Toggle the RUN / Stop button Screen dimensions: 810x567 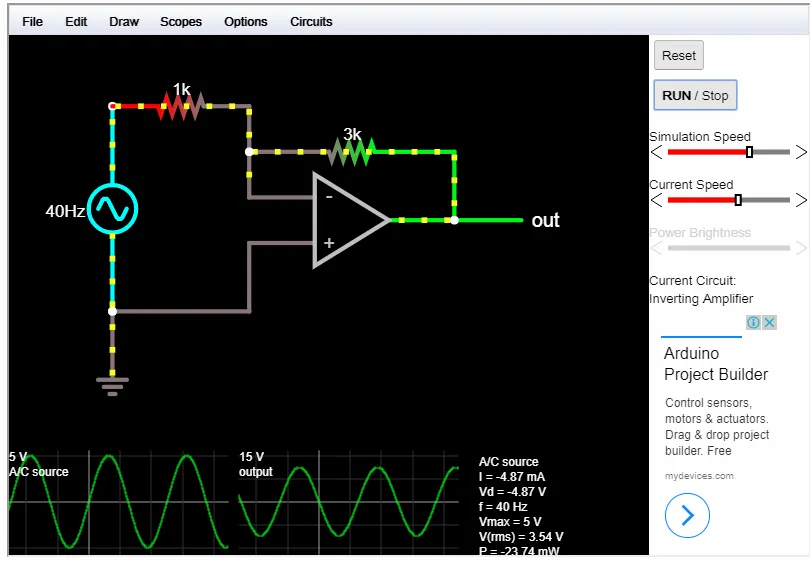[x=695, y=96]
